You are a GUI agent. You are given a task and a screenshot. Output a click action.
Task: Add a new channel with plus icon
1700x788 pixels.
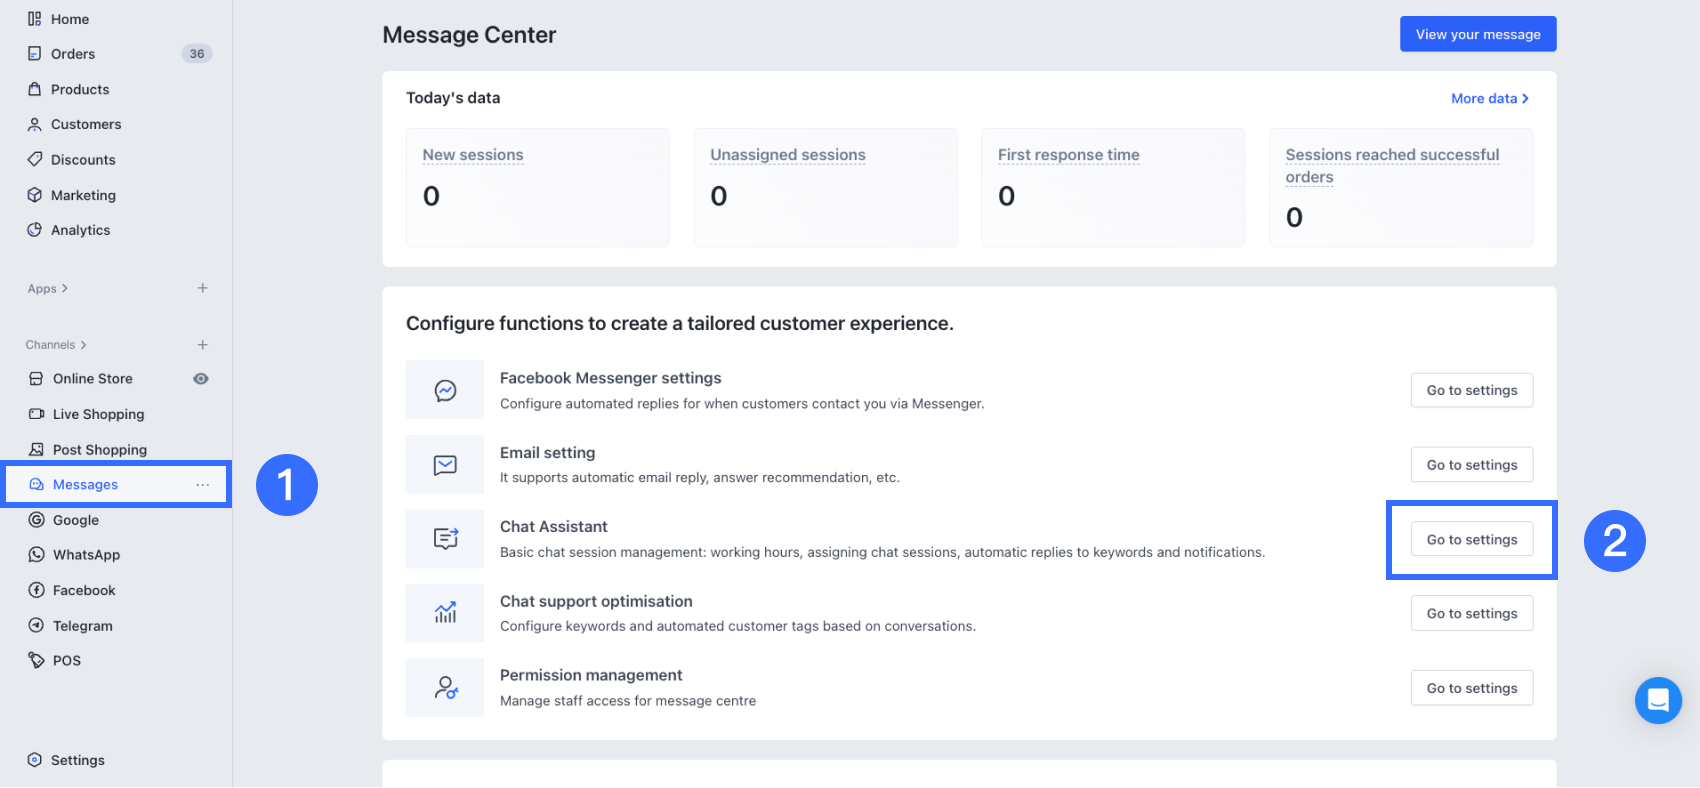(x=203, y=345)
